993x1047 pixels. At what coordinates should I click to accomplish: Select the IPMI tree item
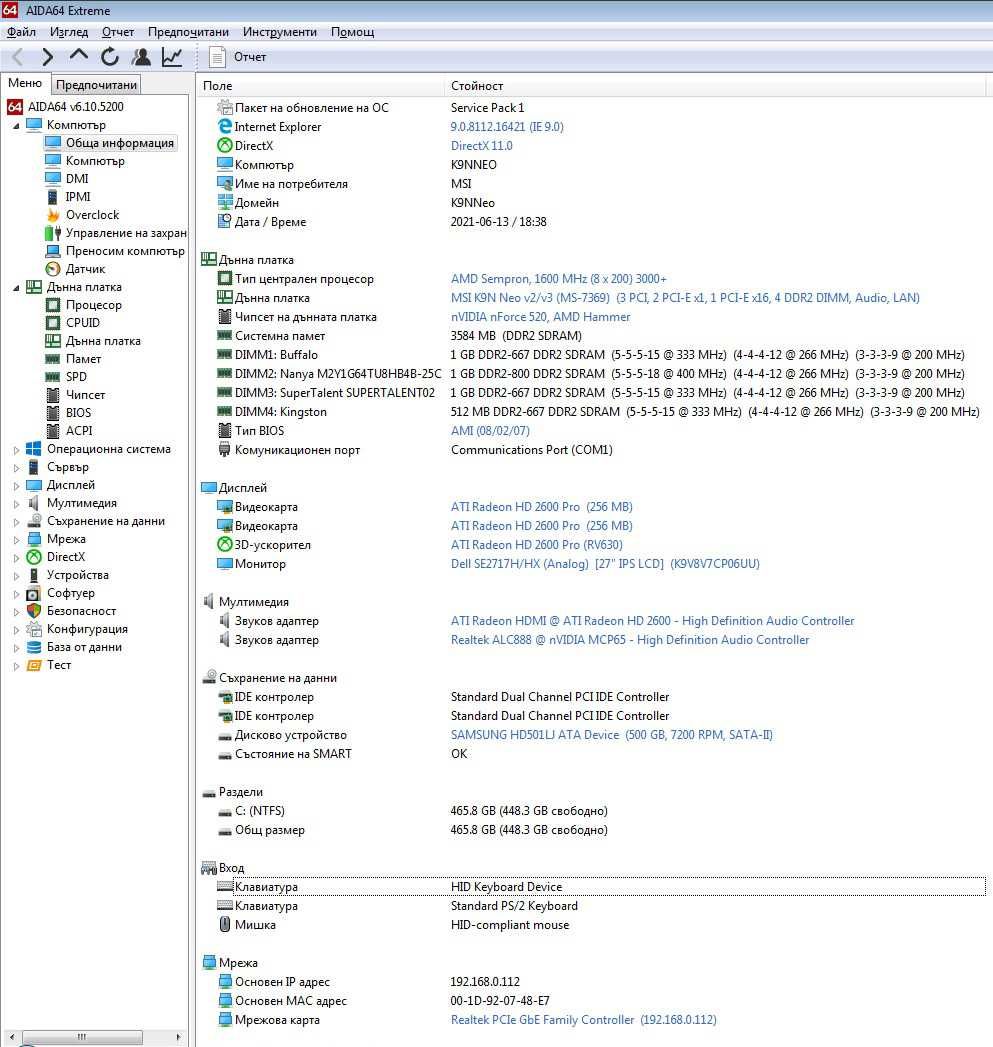pos(77,197)
